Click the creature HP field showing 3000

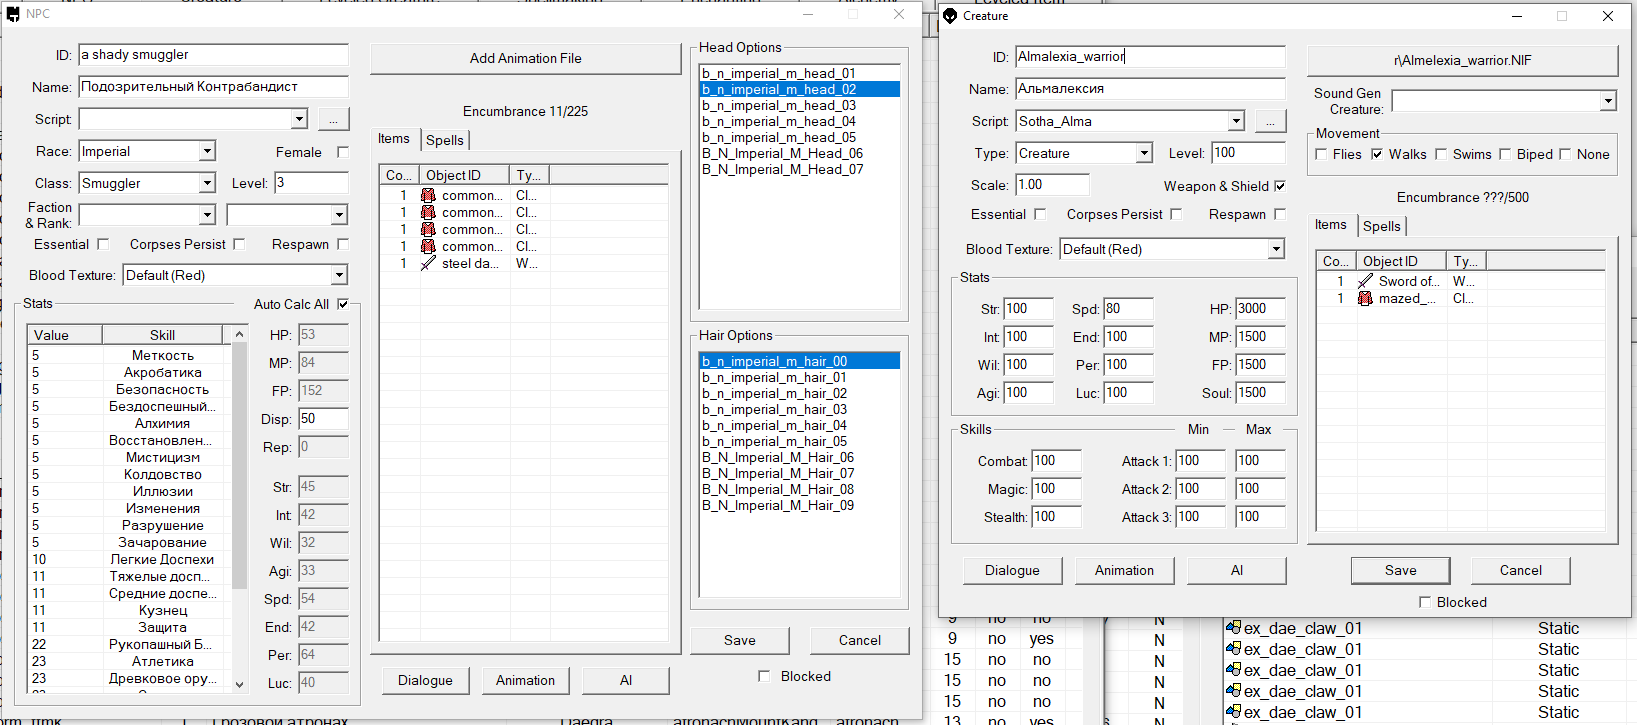1260,309
